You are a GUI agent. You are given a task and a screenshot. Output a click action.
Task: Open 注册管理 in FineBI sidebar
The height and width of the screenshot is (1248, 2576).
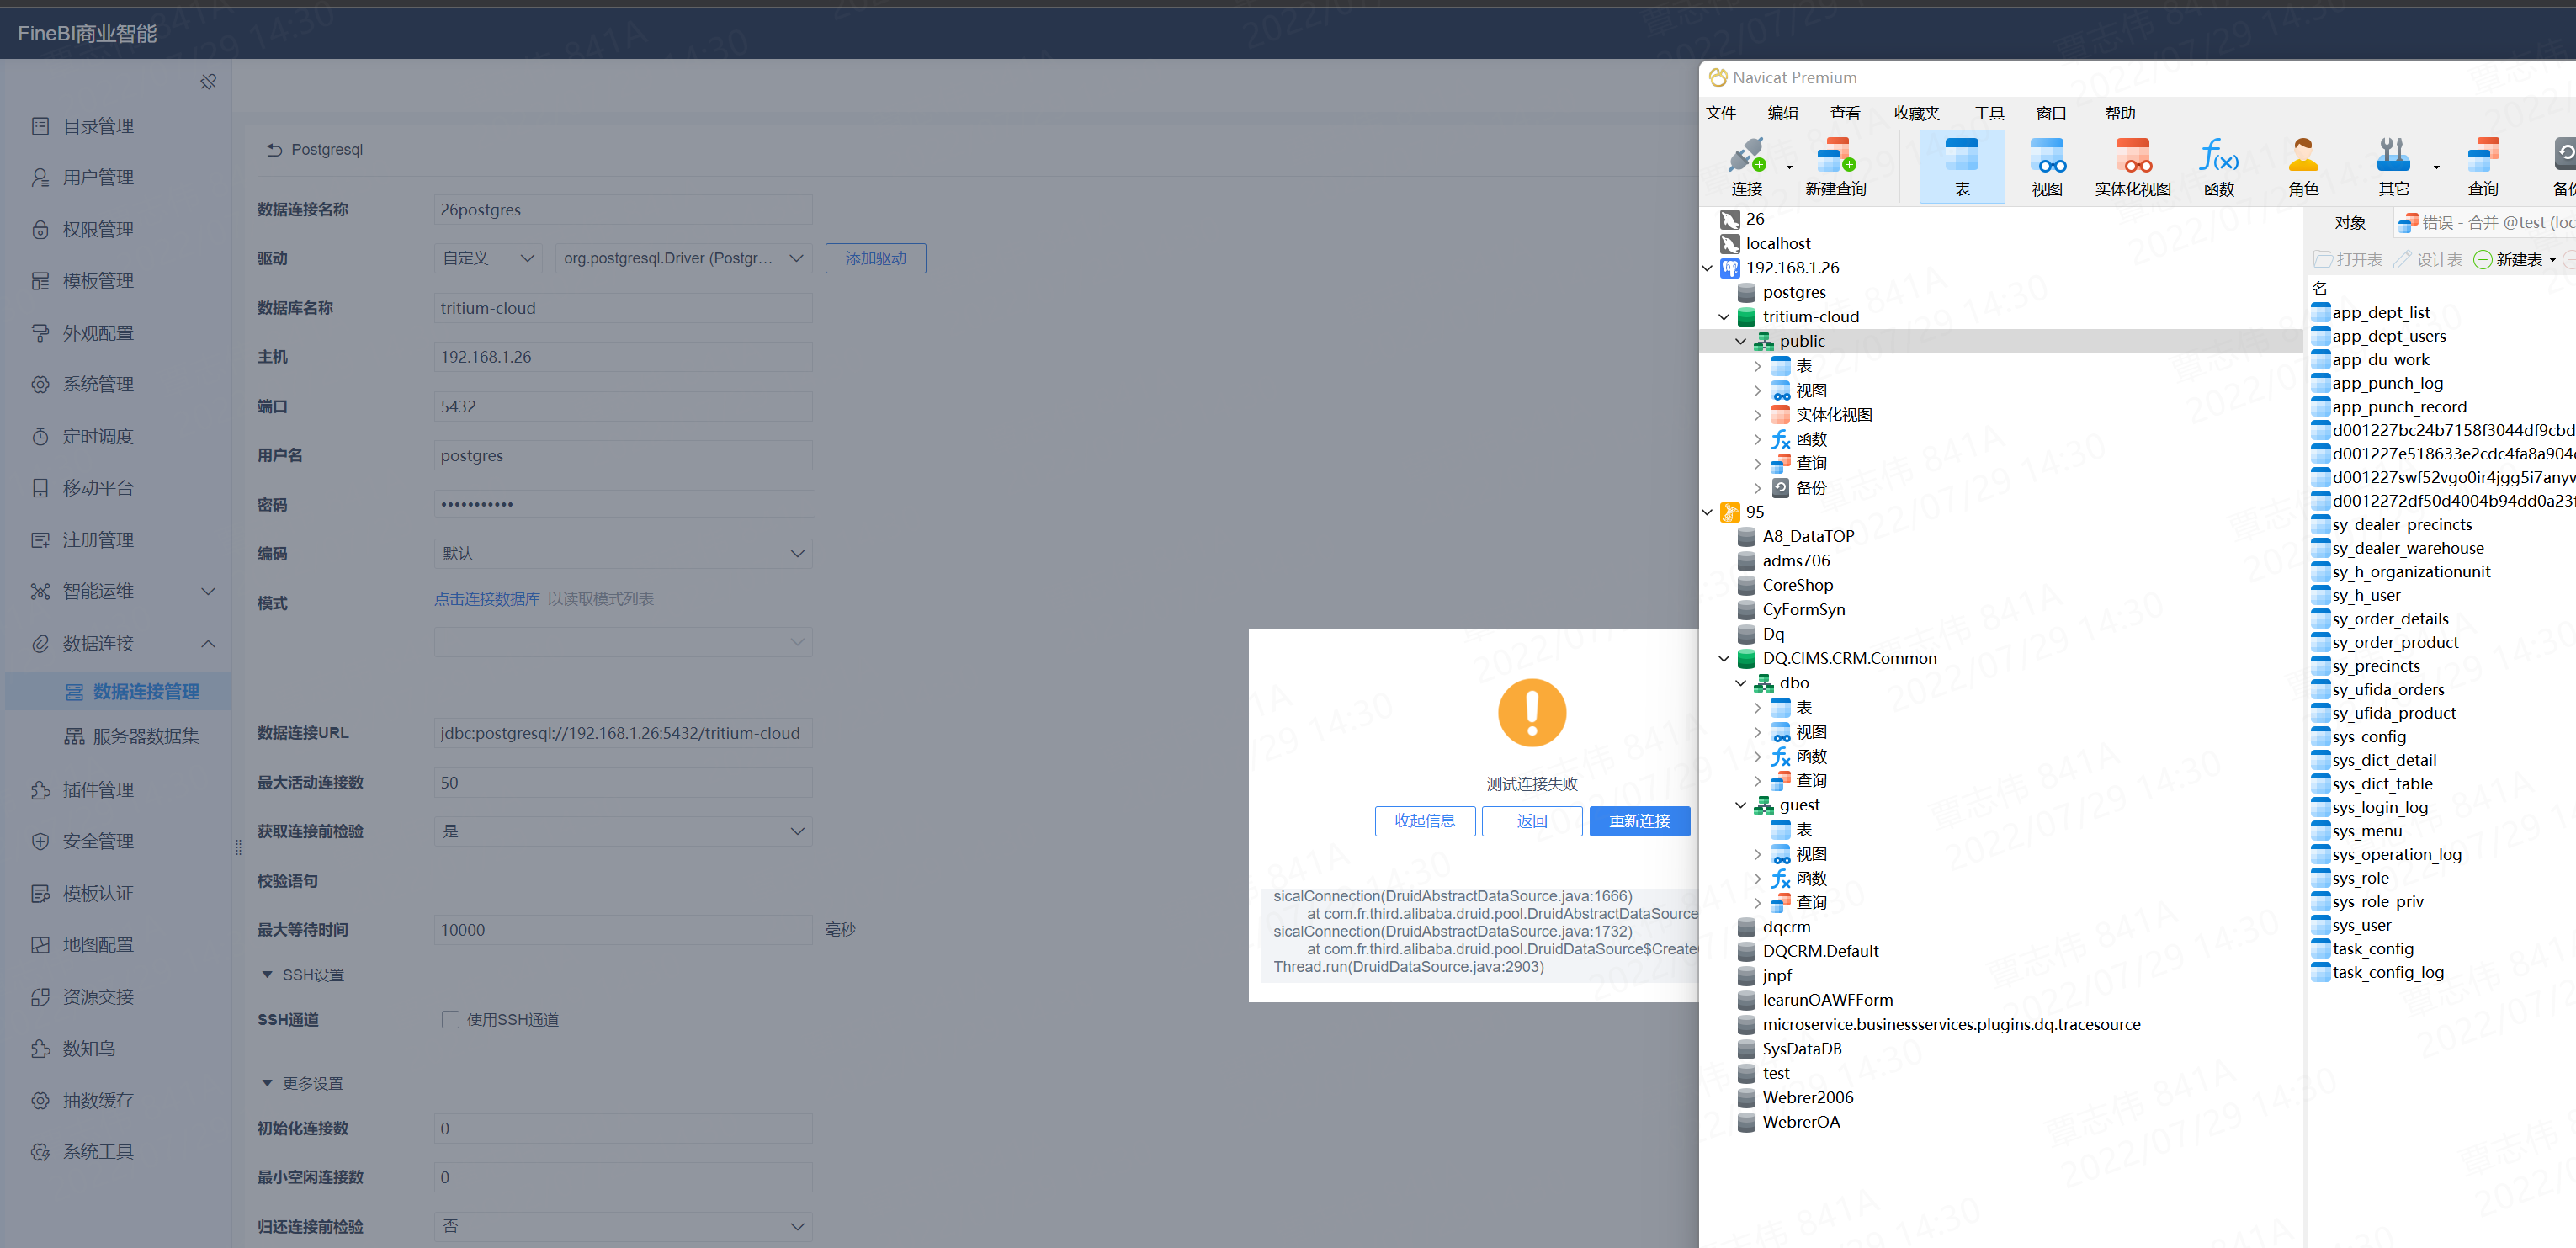pyautogui.click(x=97, y=540)
